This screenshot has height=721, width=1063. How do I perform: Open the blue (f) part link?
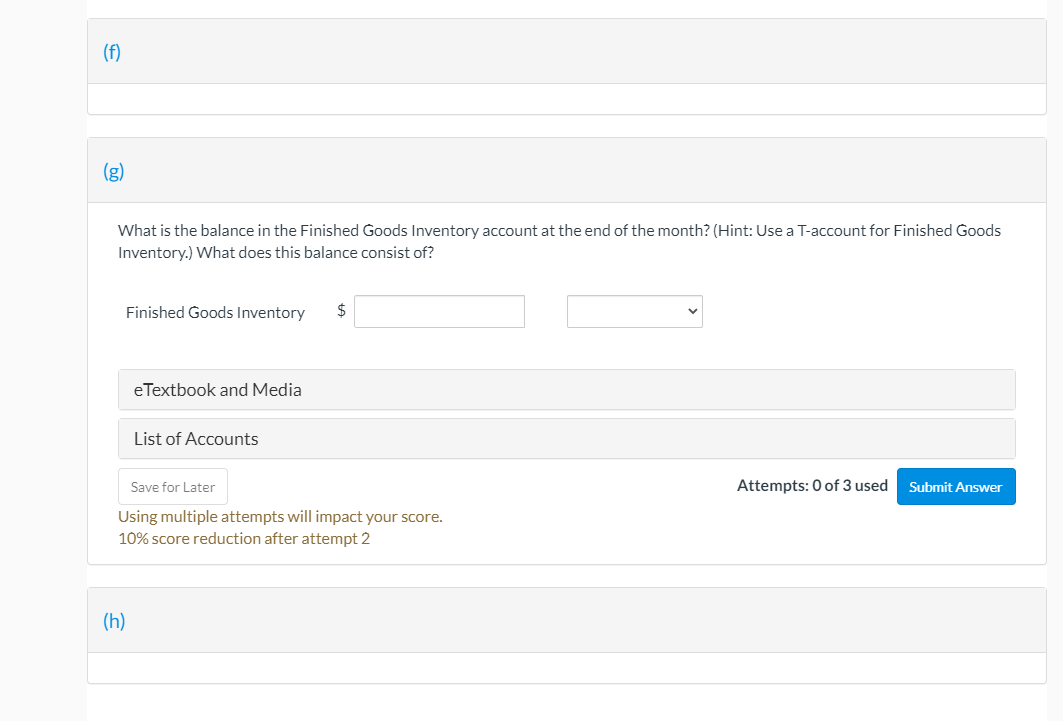coord(112,52)
